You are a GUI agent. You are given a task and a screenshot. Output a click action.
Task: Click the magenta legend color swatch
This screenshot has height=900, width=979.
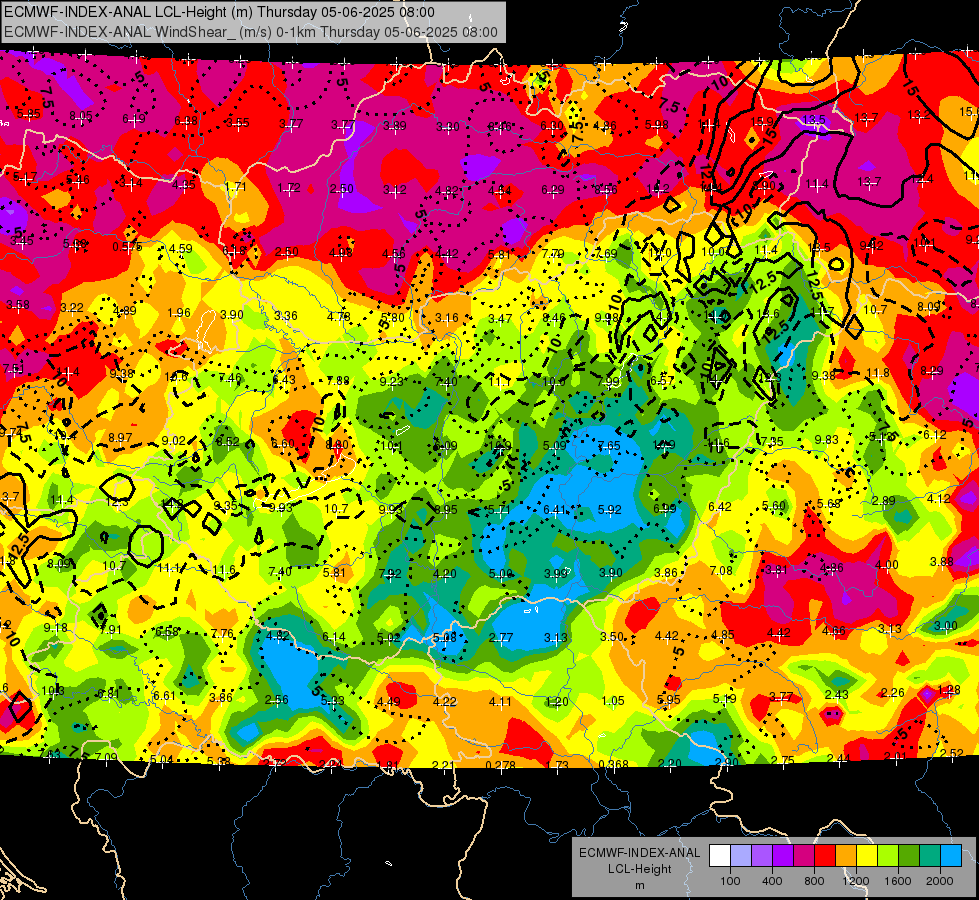(x=804, y=856)
